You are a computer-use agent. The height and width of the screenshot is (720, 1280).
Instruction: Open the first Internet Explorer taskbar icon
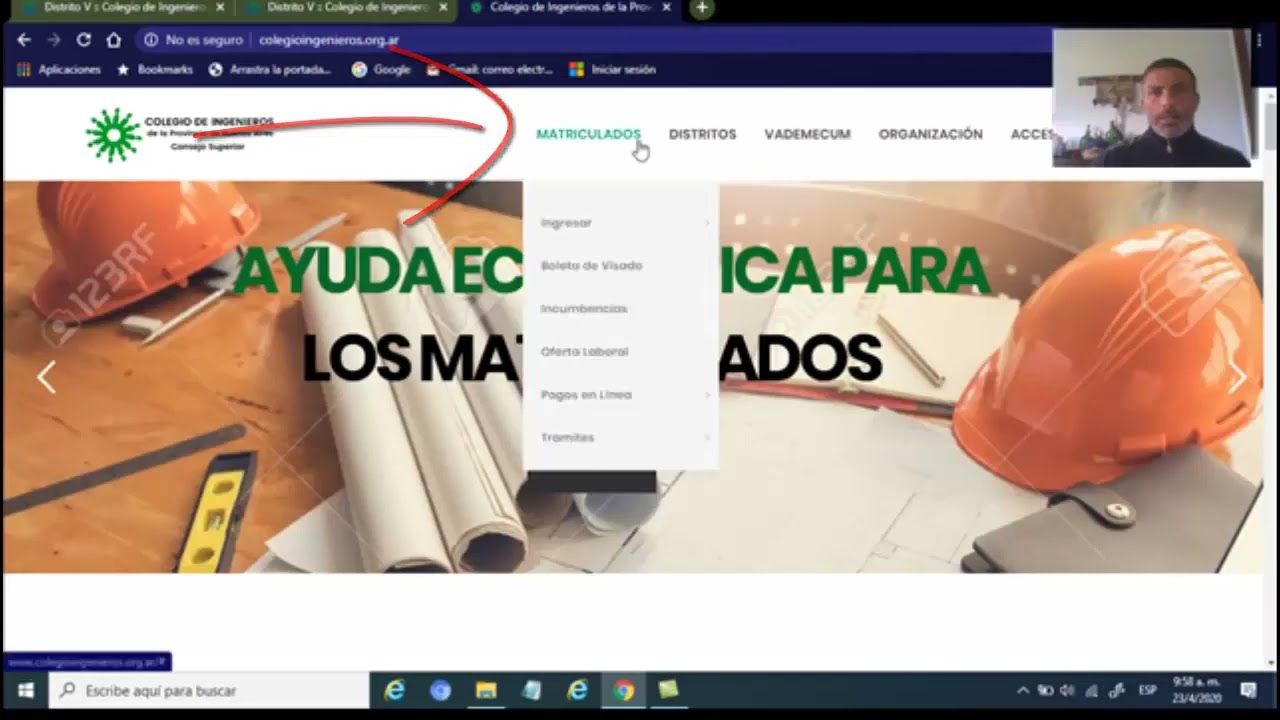click(395, 690)
